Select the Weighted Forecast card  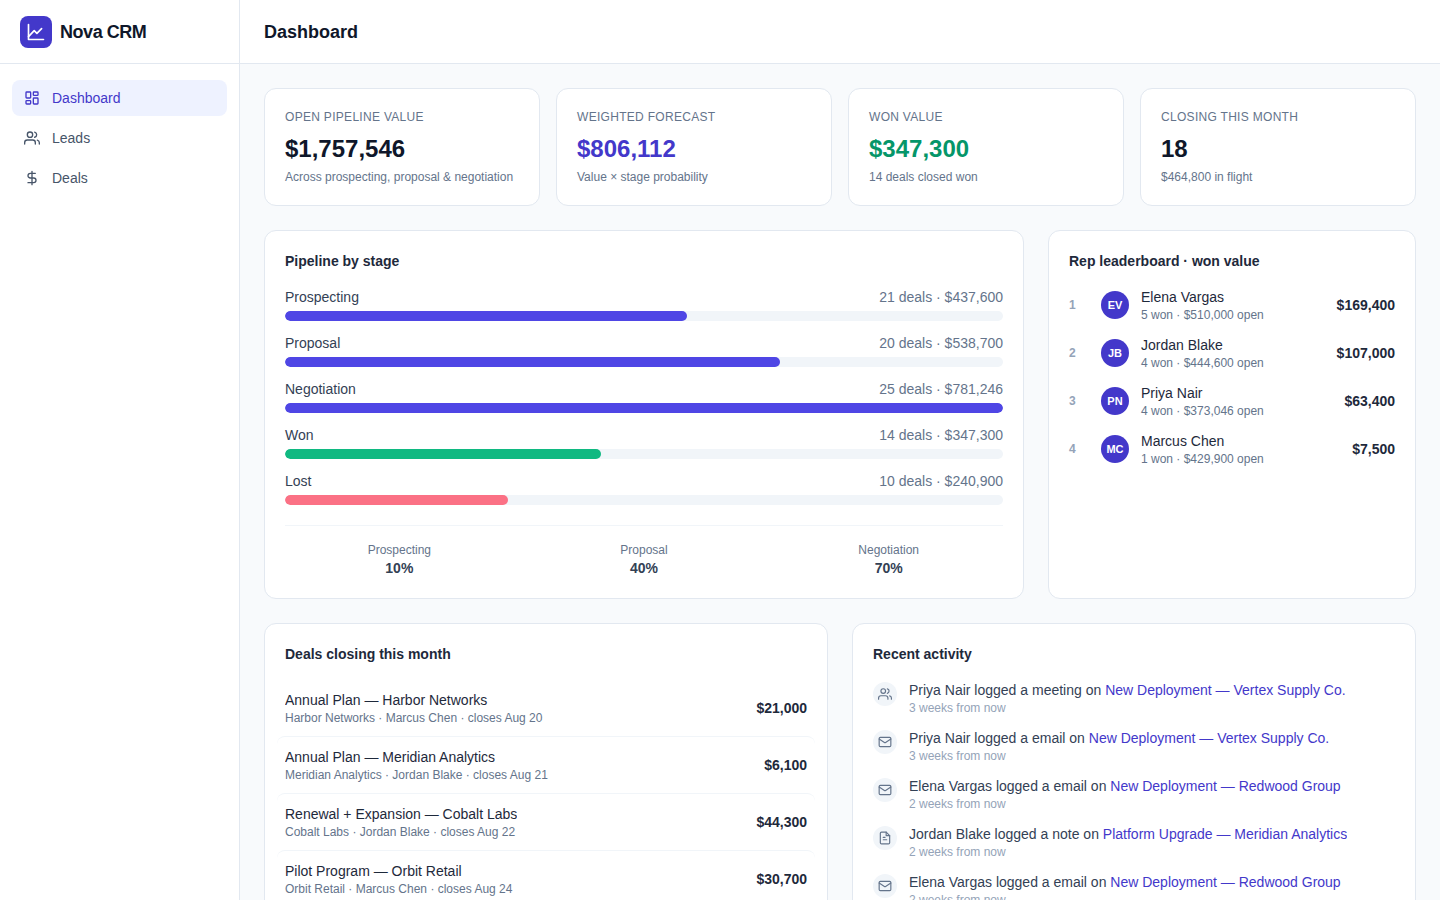[x=694, y=147]
